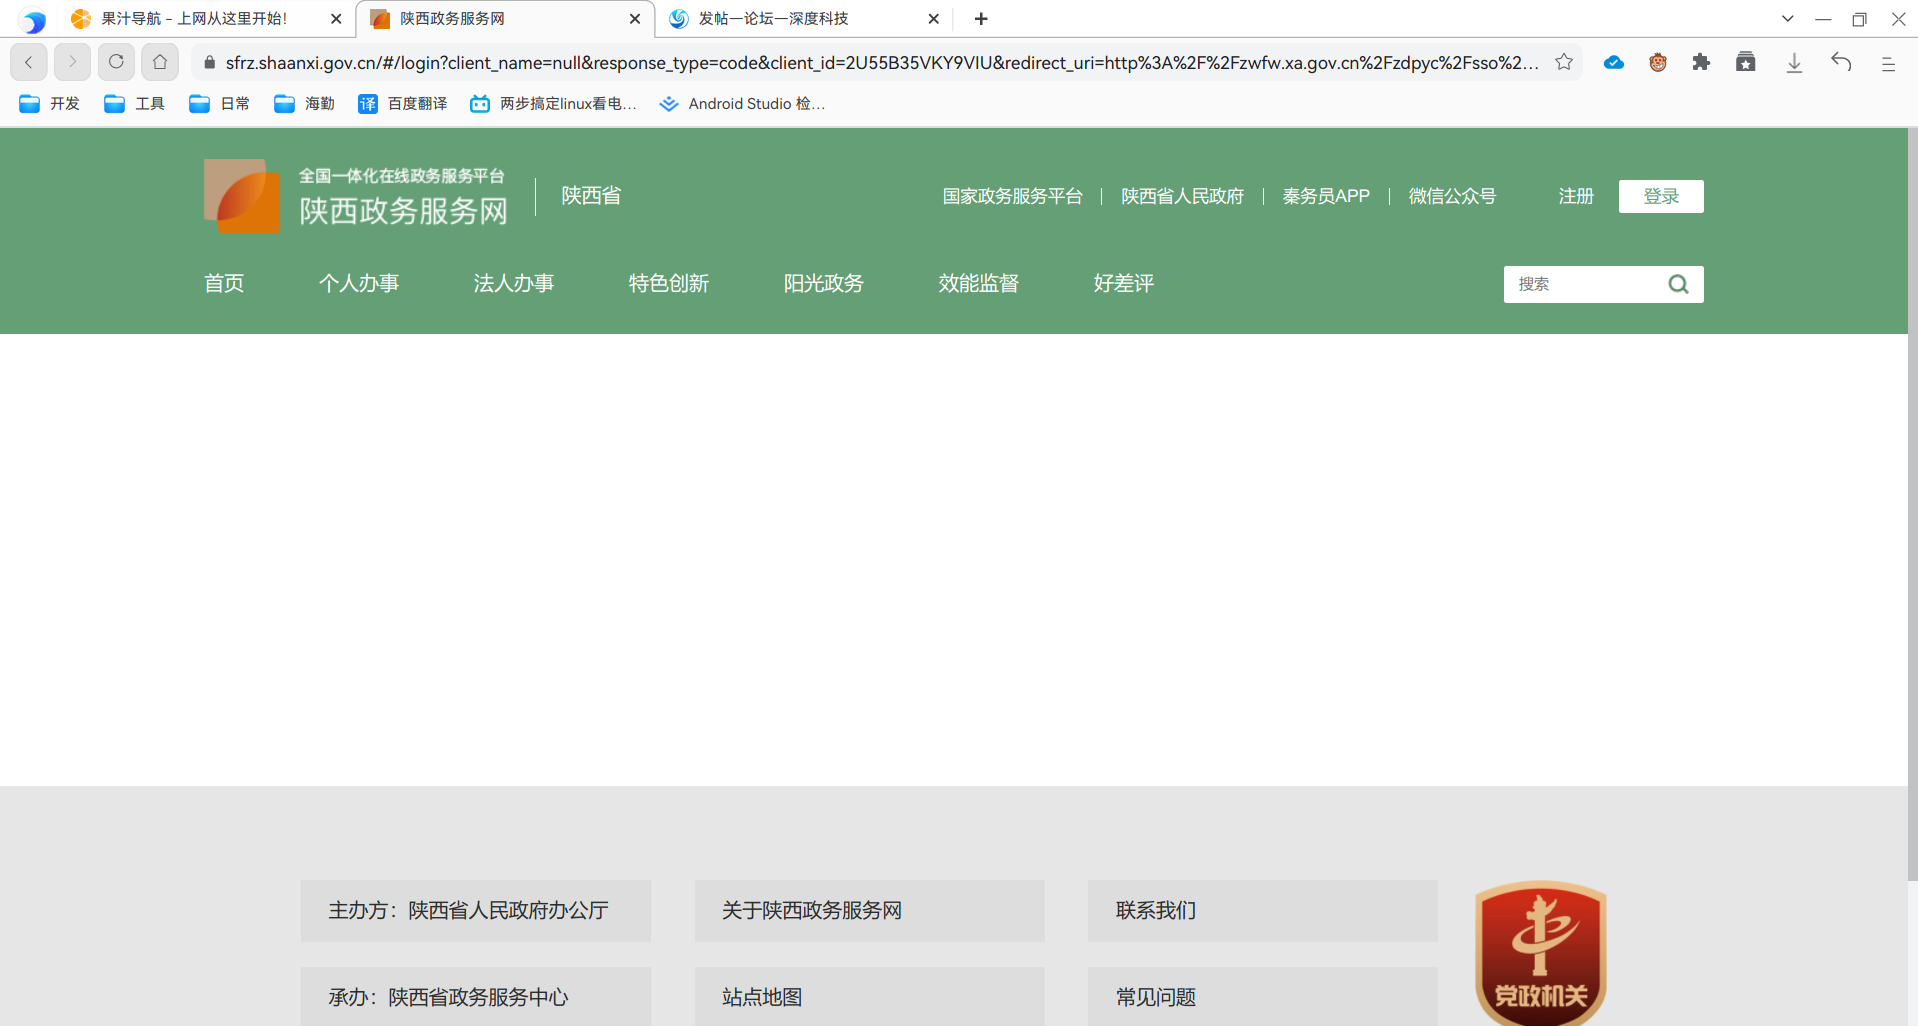Screen dimensions: 1918x1026
Task: Open the browser downloads arrow icon
Action: (1794, 62)
